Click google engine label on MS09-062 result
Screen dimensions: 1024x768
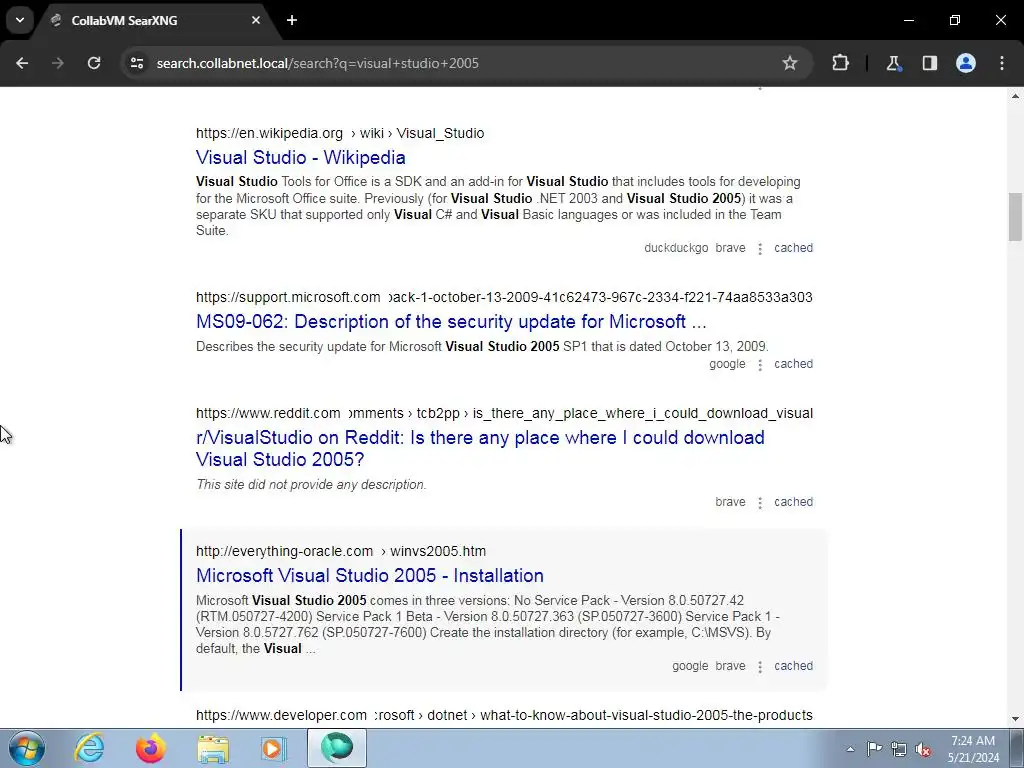[727, 364]
